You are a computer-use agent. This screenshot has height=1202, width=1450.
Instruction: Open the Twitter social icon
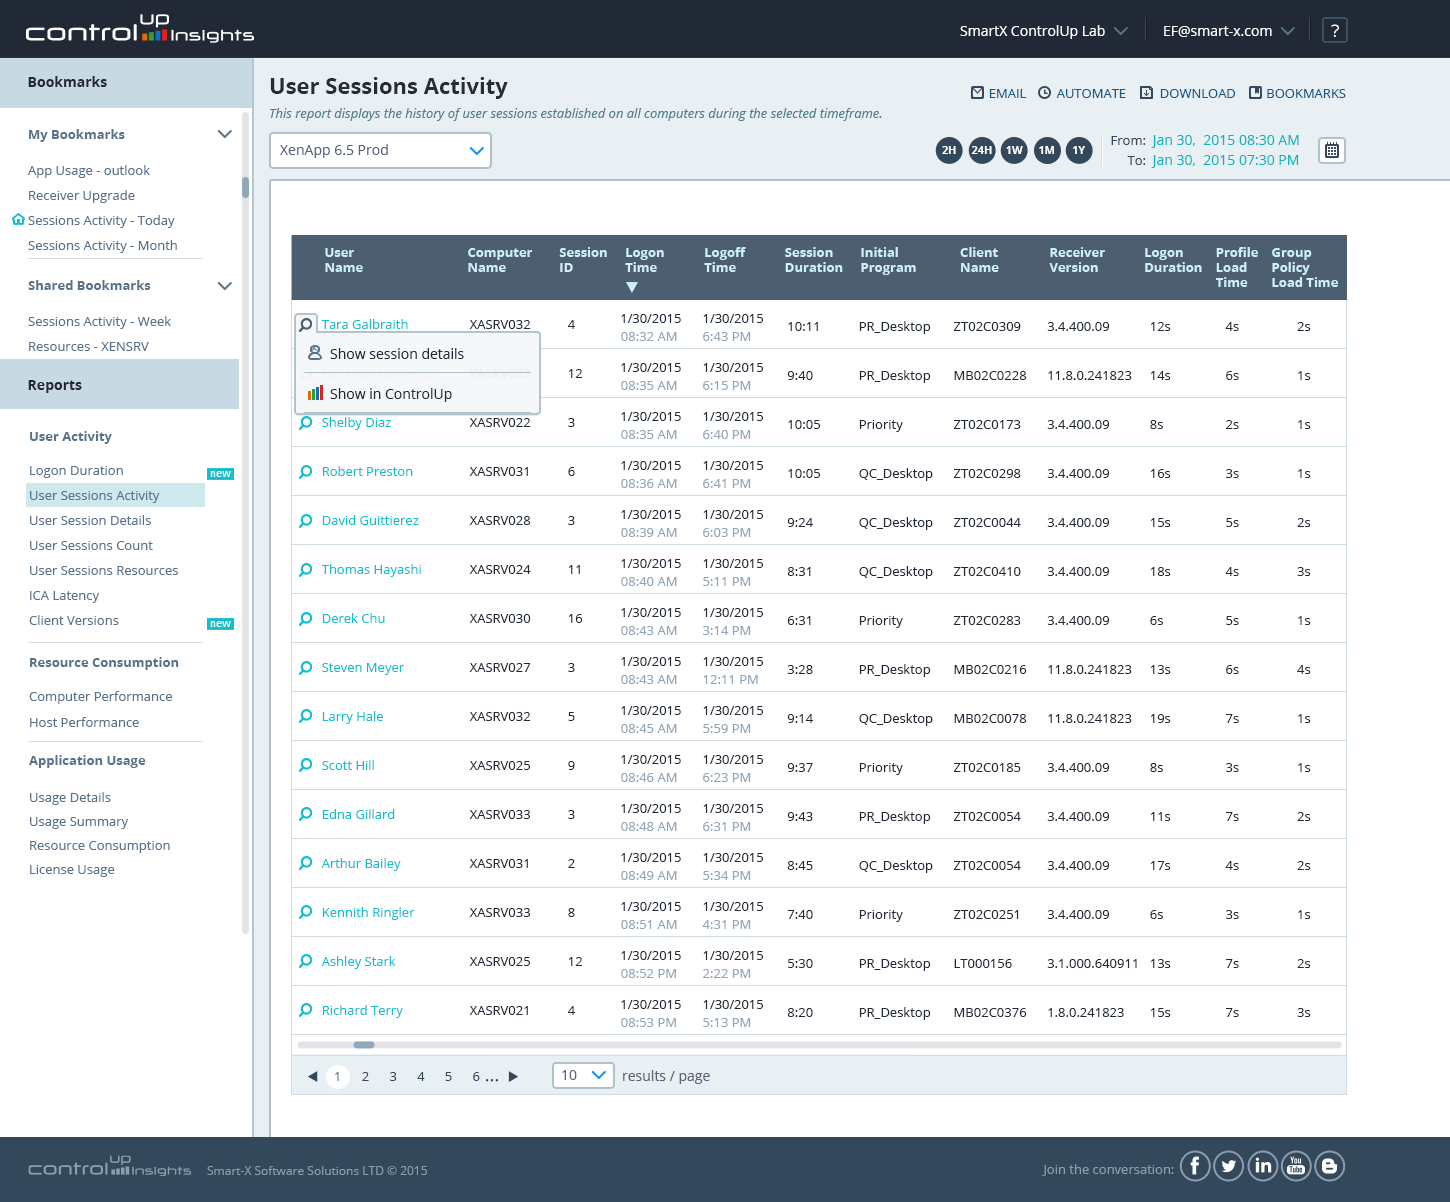[1229, 1166]
